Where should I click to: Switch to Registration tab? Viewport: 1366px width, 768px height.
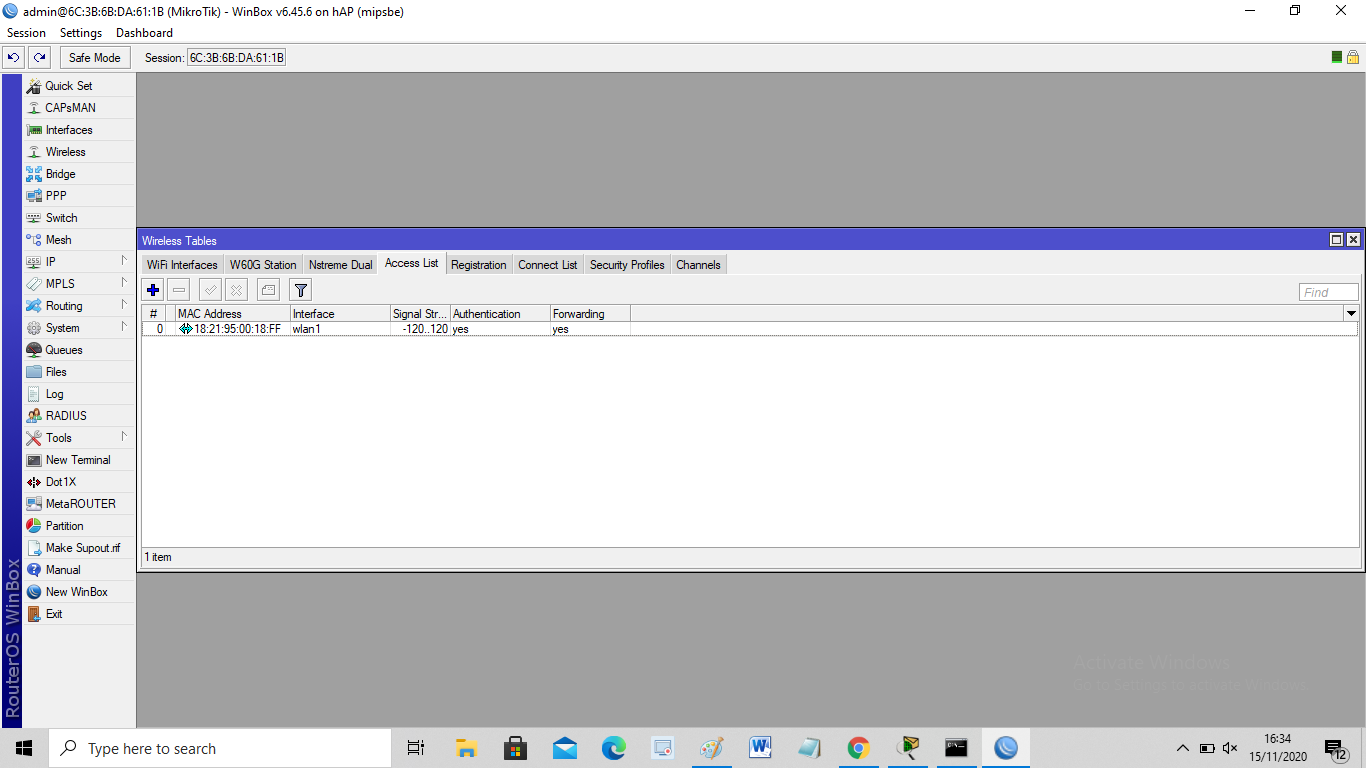tap(479, 265)
